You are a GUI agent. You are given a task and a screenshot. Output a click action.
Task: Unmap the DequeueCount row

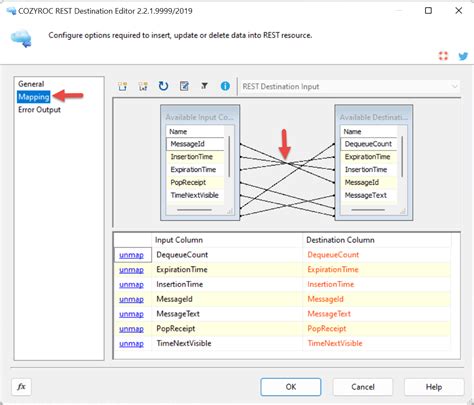point(131,255)
